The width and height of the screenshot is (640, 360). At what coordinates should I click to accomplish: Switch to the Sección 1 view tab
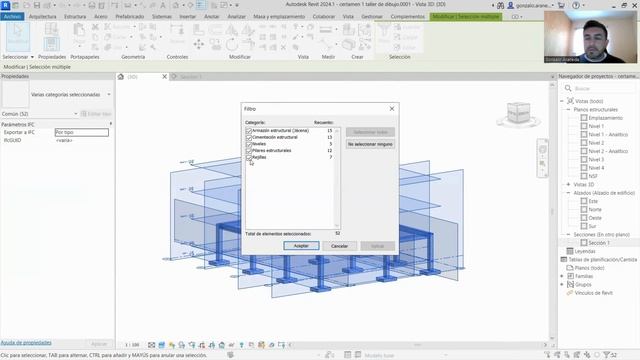[191, 77]
